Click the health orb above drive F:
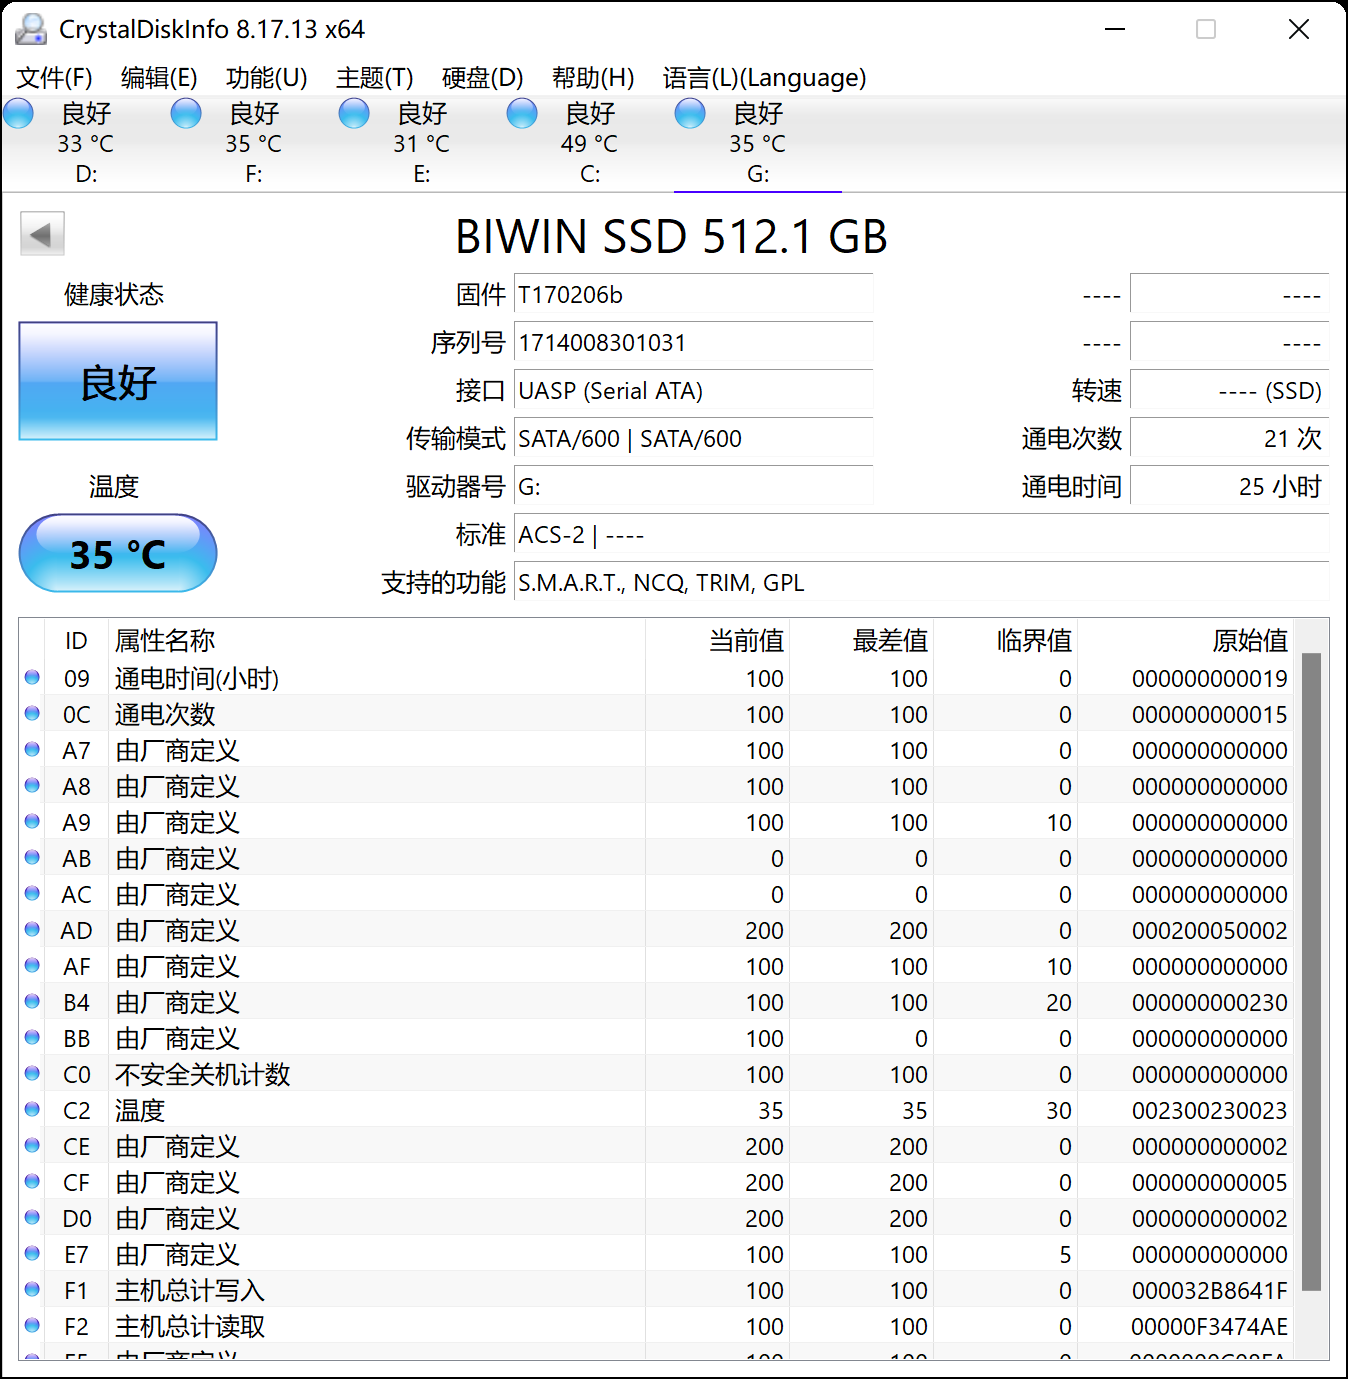1348x1379 pixels. click(186, 114)
